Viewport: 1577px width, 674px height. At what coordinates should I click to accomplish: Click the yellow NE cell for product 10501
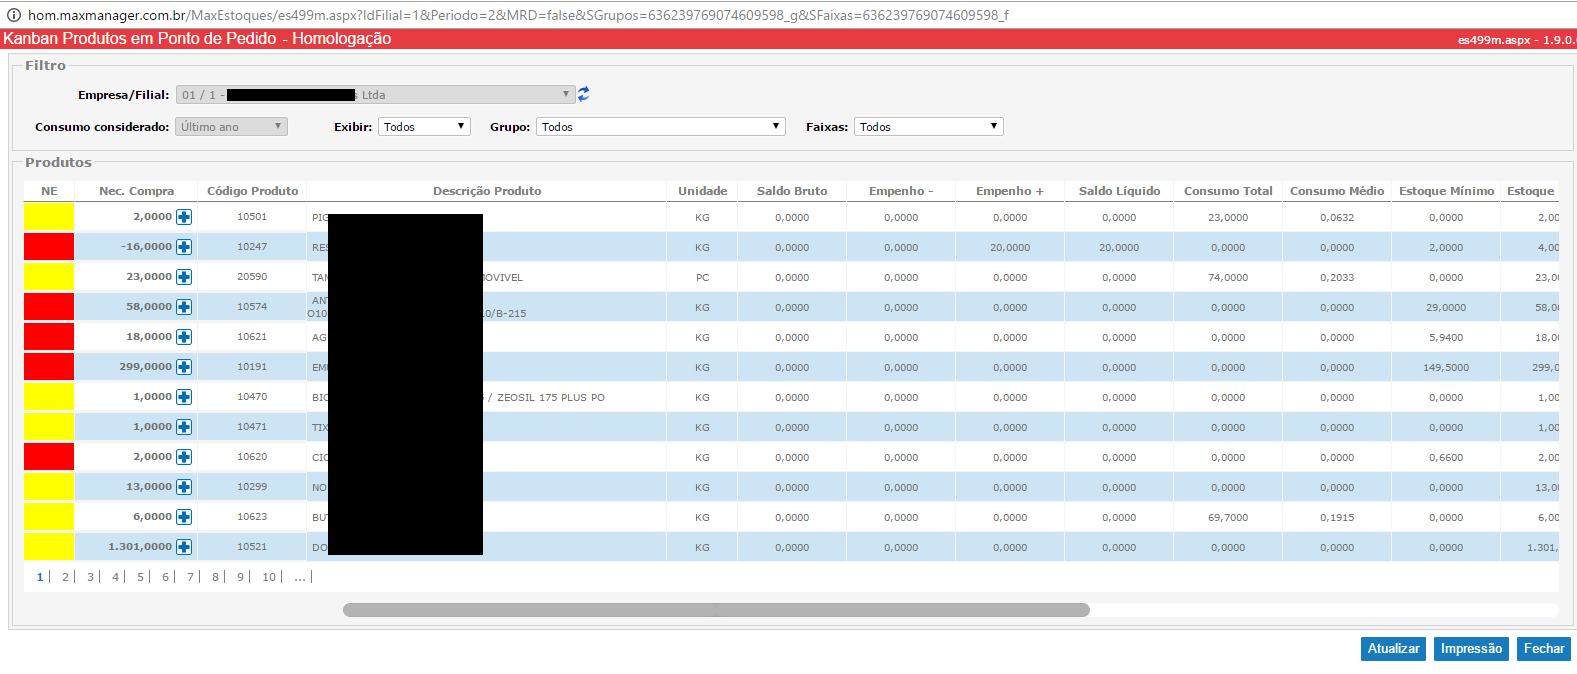[49, 217]
